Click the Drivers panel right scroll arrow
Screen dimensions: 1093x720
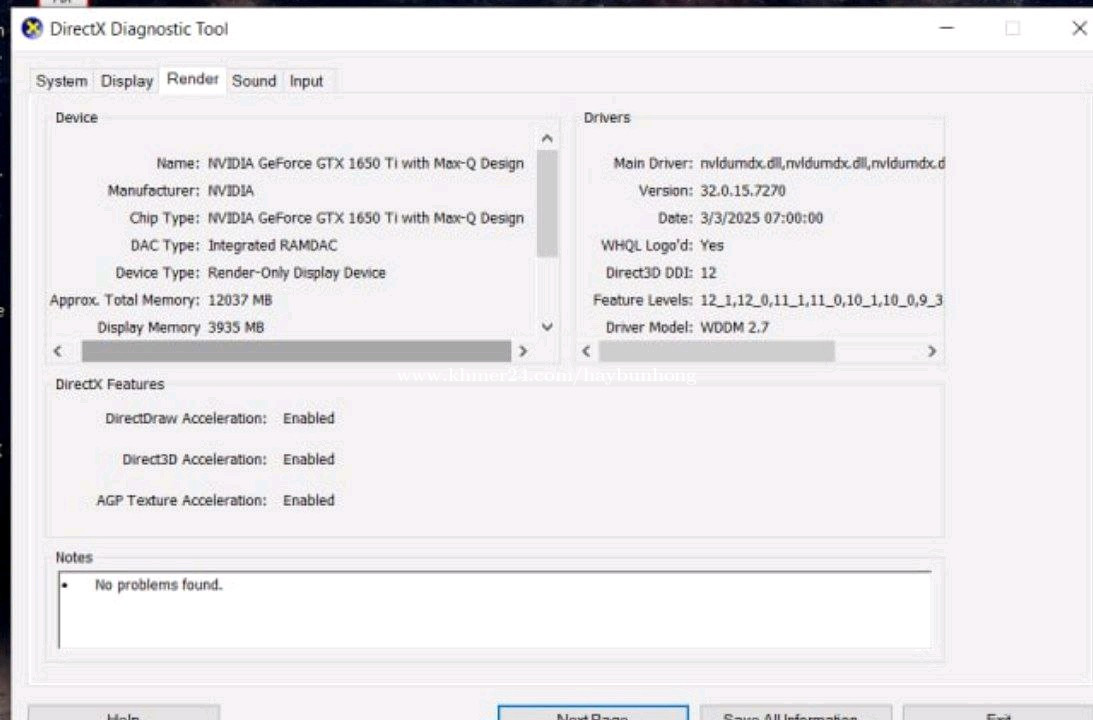[932, 351]
